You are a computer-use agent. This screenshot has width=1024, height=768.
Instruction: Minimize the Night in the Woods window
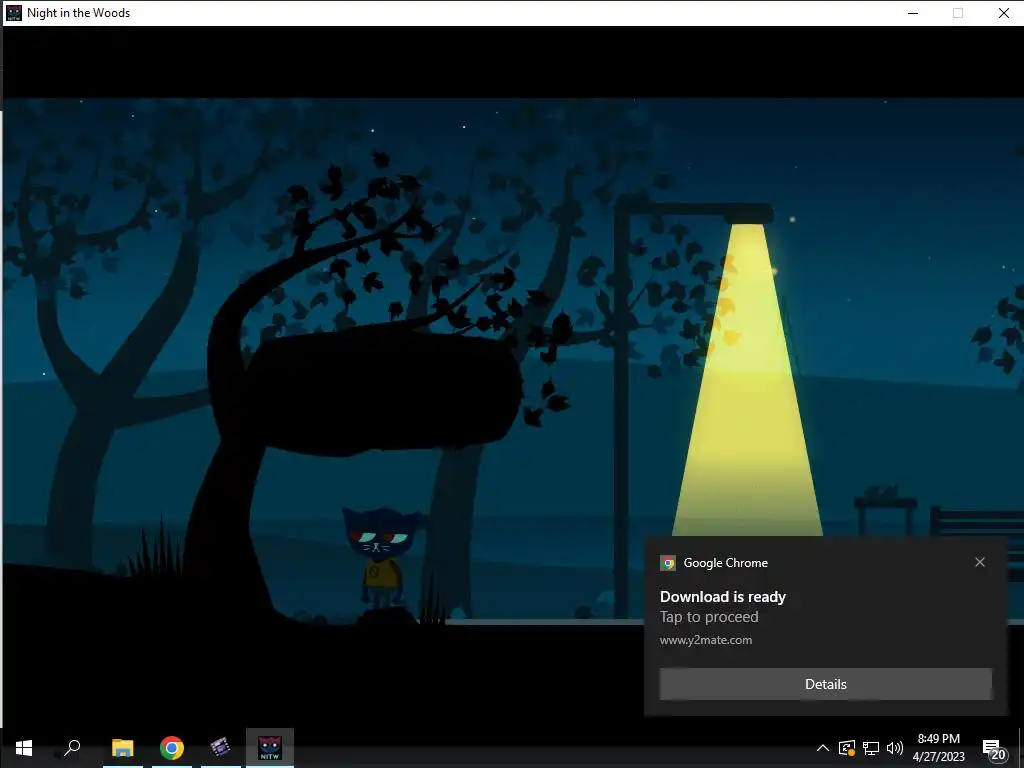click(913, 13)
